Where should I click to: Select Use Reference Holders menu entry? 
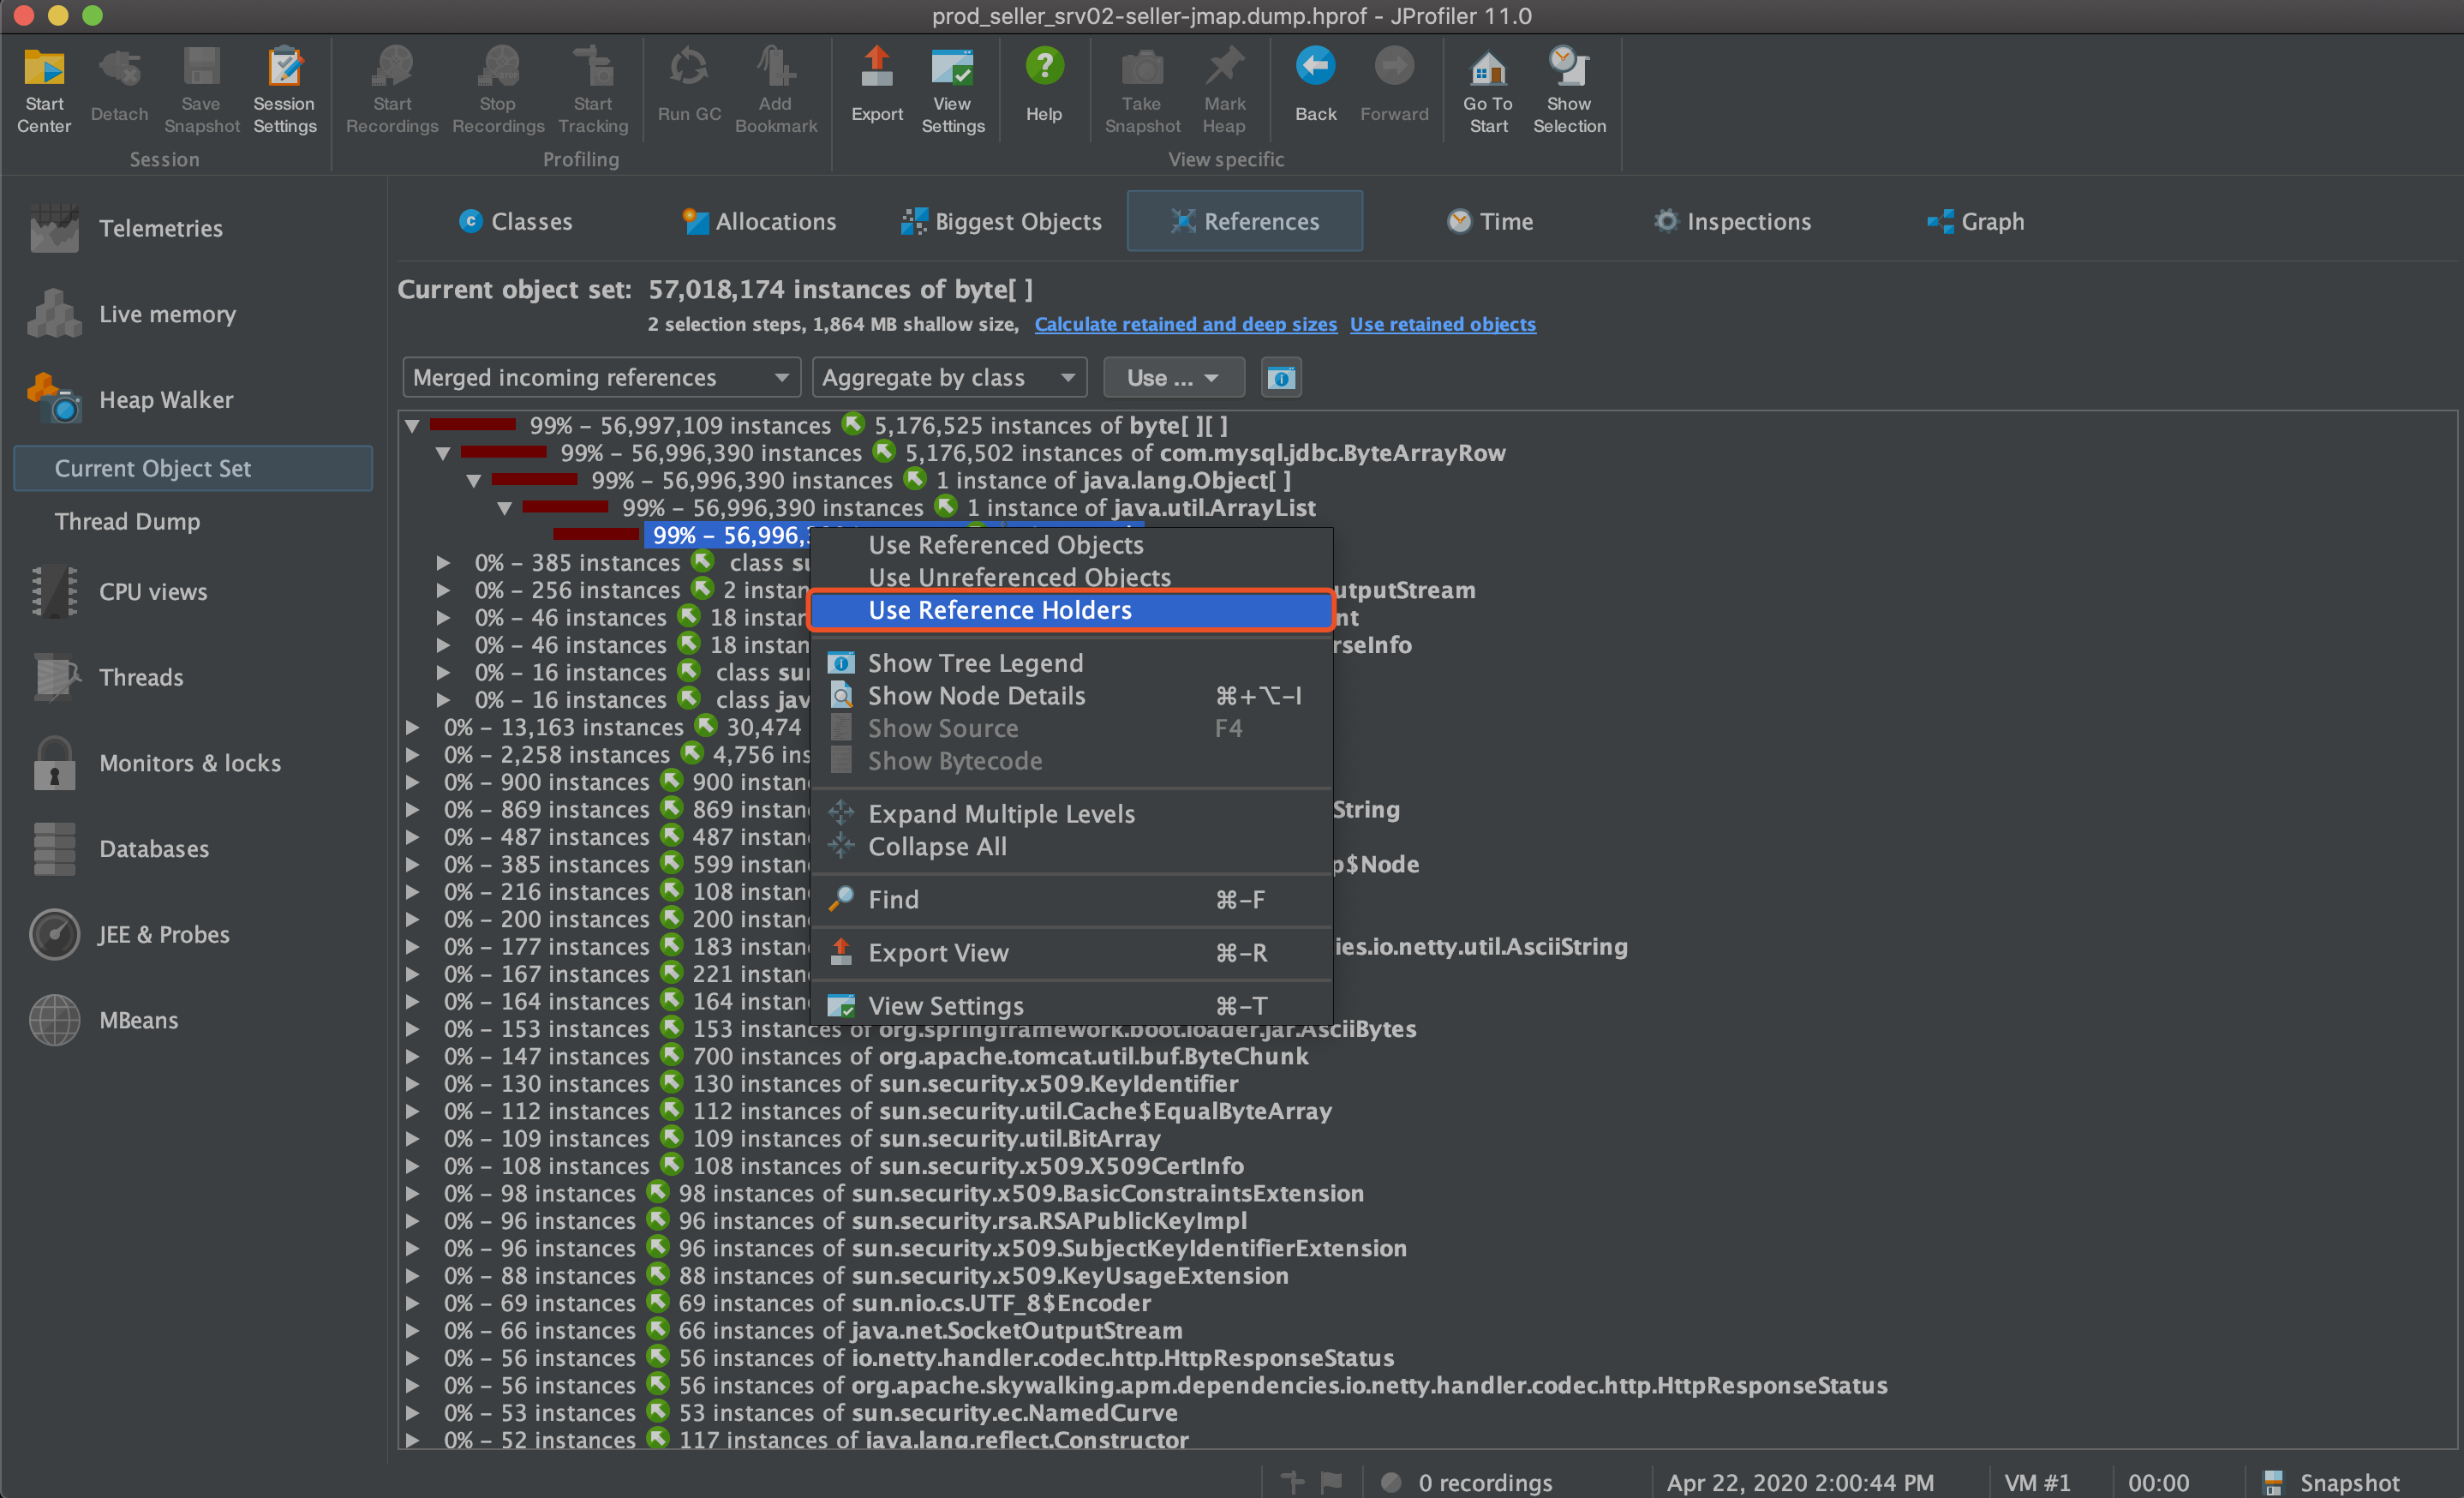[x=1000, y=610]
